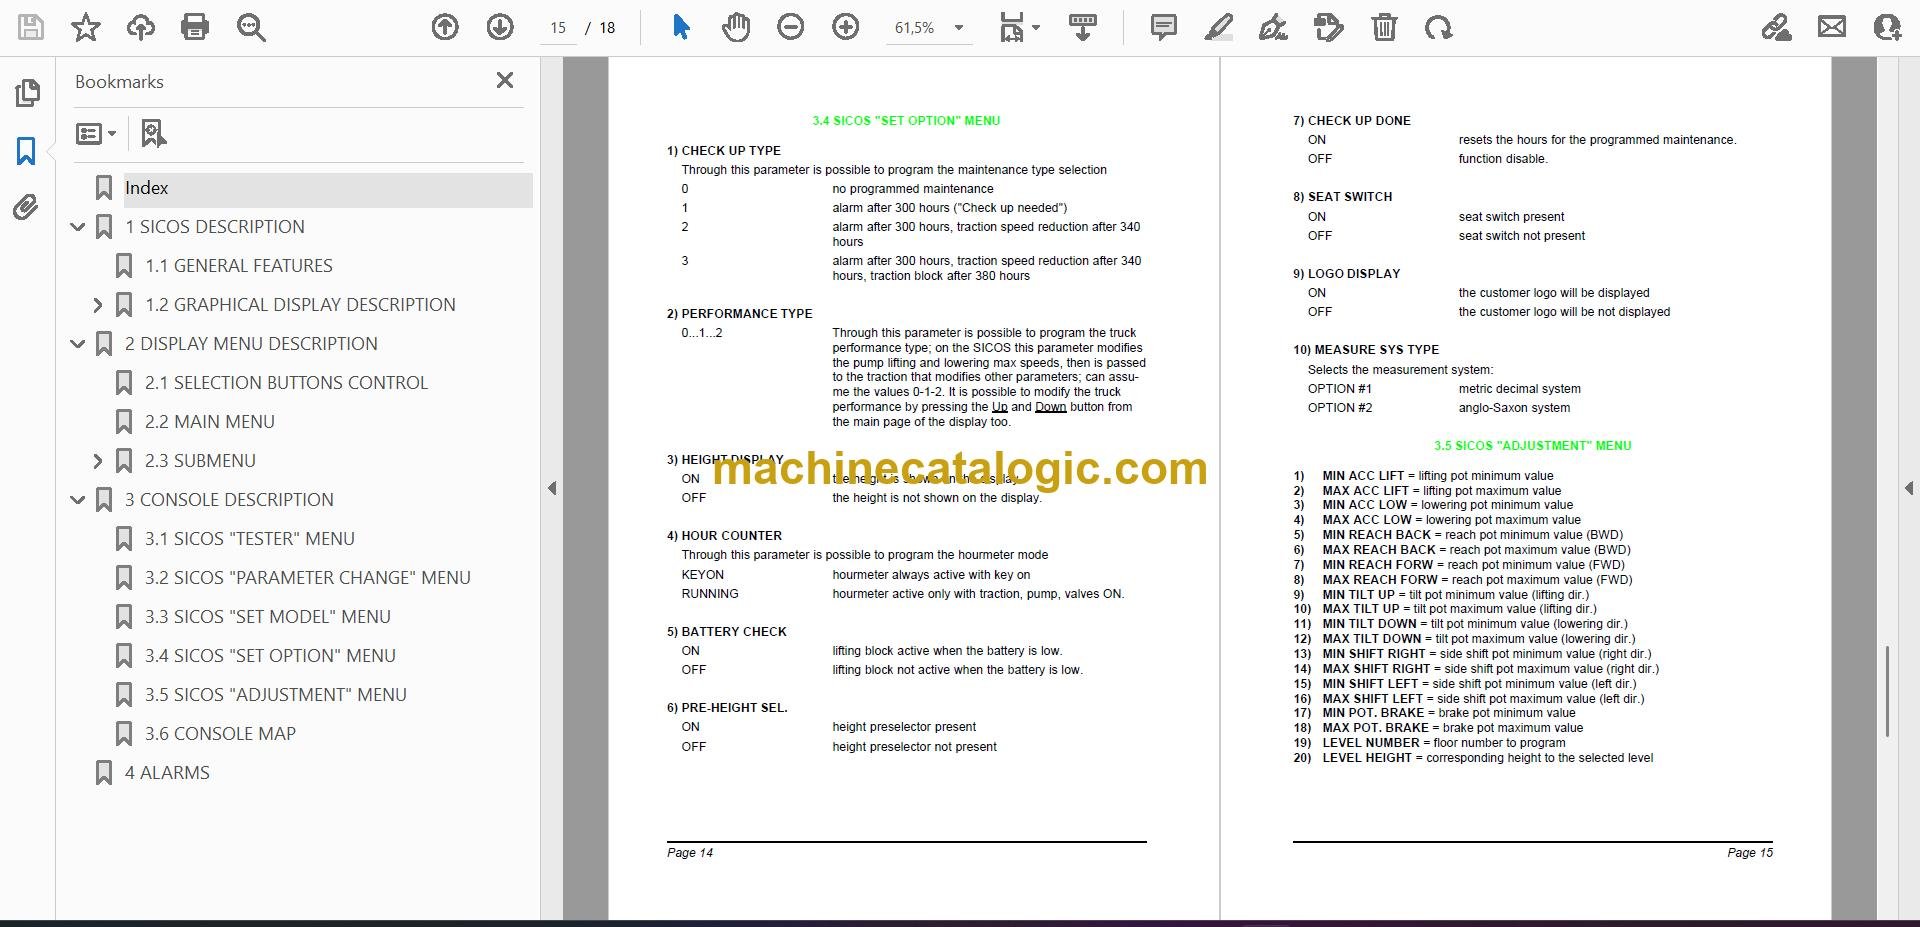The image size is (1920, 927).
Task: Save the document with the floppy icon
Action: pos(31,27)
